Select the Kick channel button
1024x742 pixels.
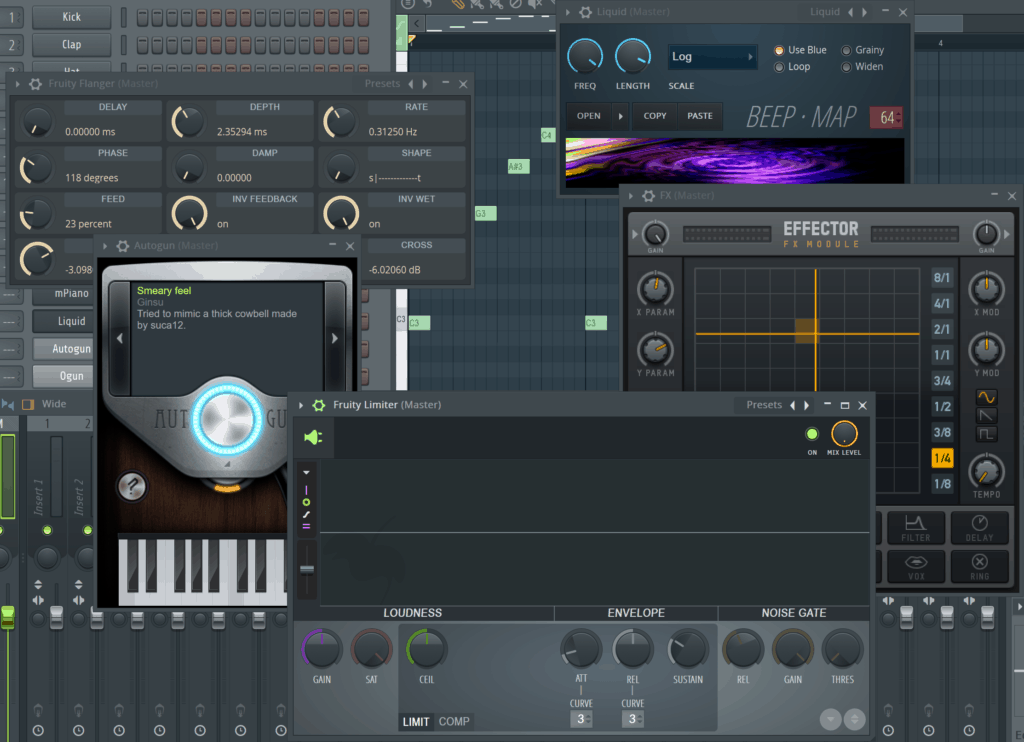point(72,17)
